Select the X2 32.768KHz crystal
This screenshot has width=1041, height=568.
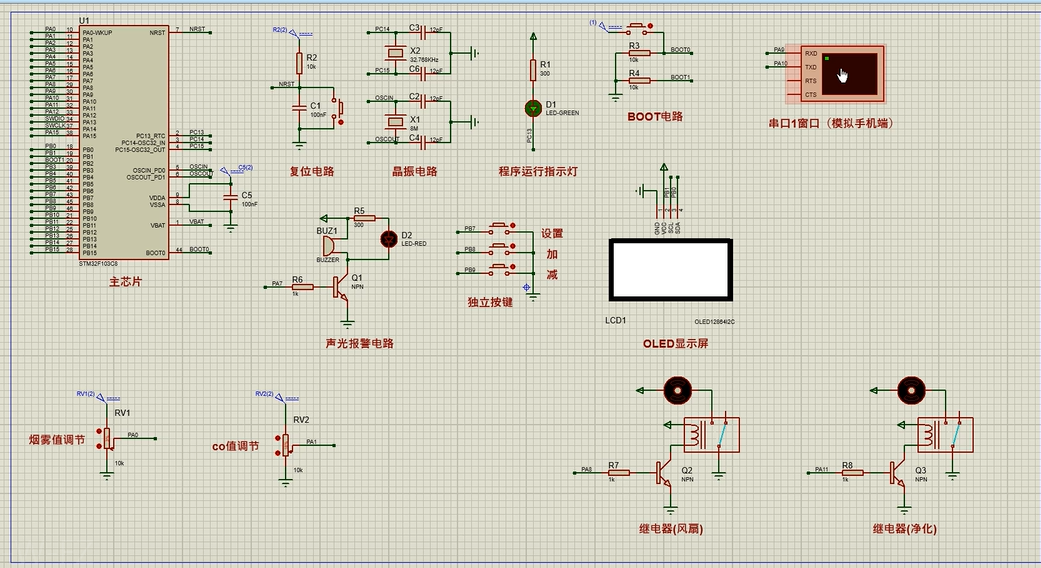point(396,52)
